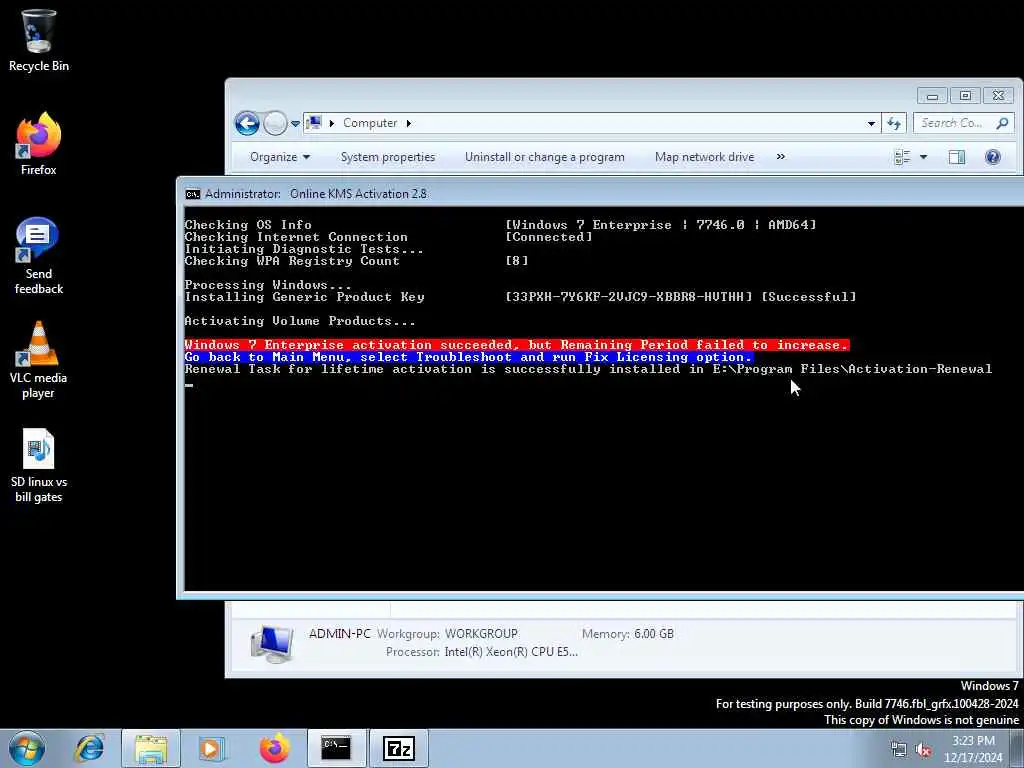Click Uninstall or change a program
Image resolution: width=1024 pixels, height=768 pixels.
[x=545, y=157]
